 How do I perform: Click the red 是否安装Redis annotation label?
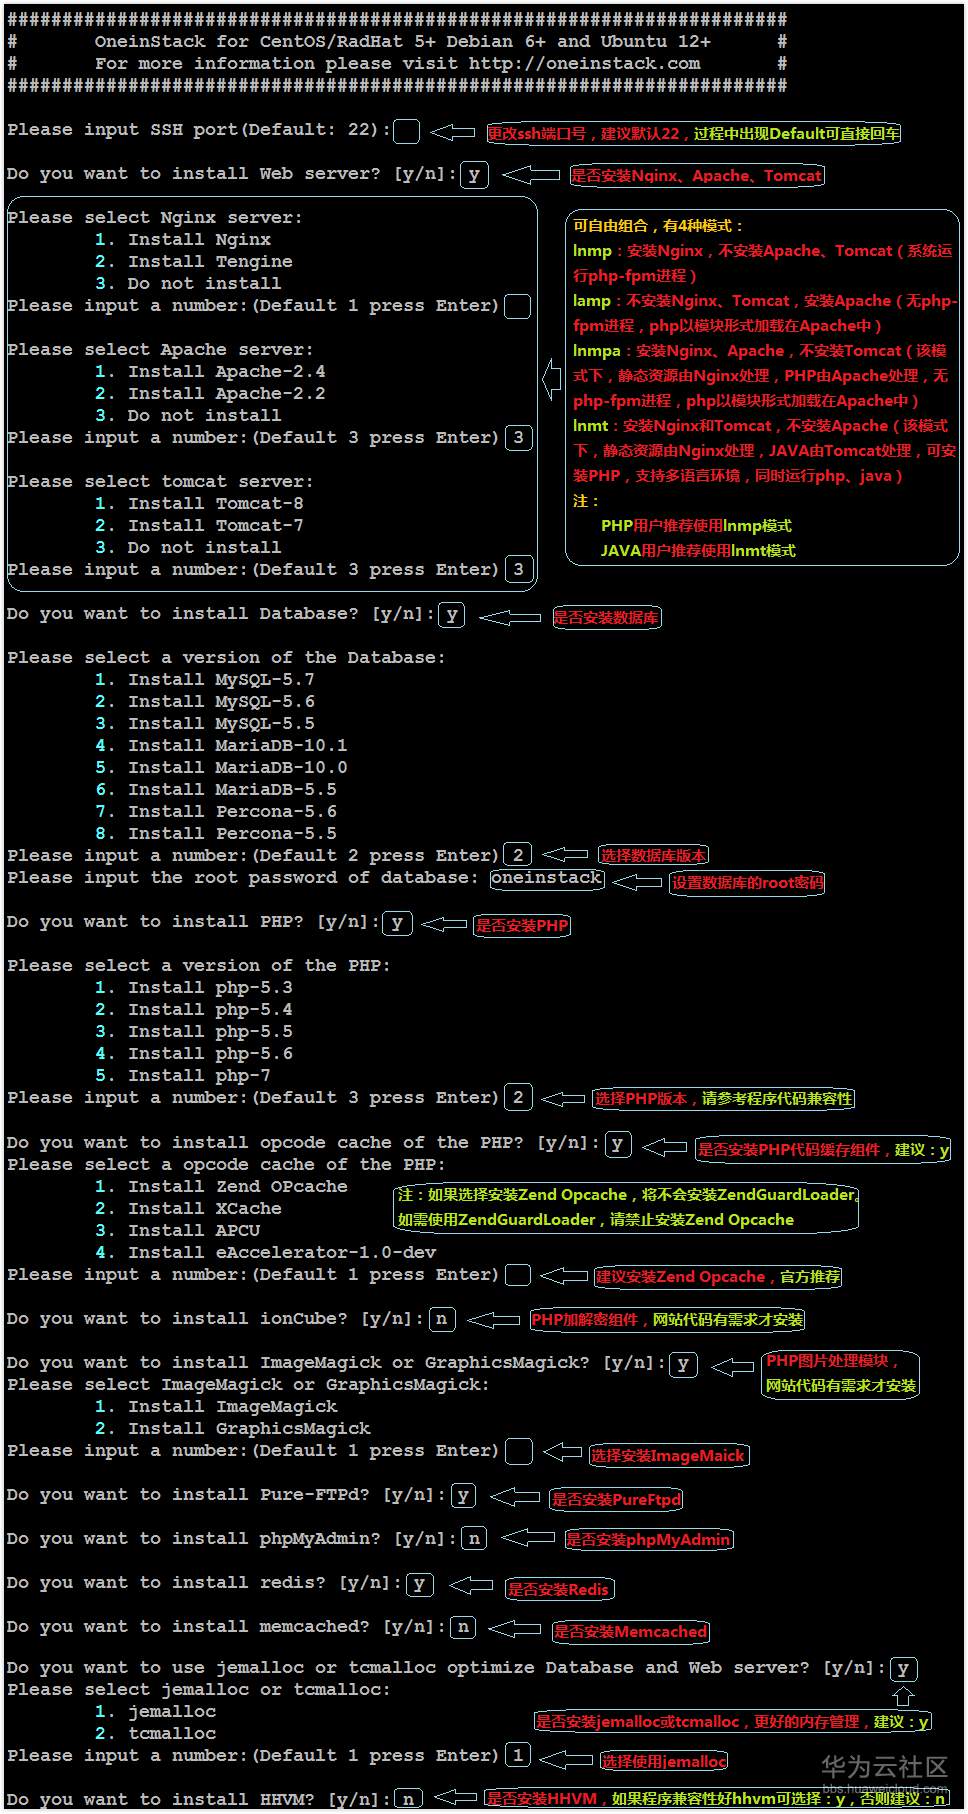tap(558, 1589)
